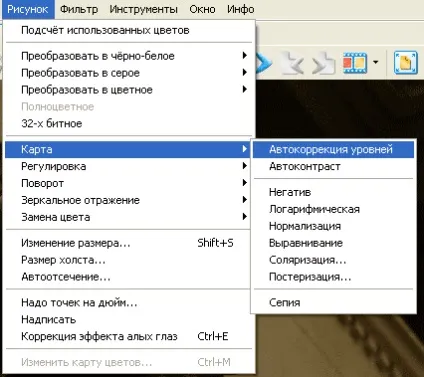Select Надписать menu item
This screenshot has height=377, width=424.
pyautogui.click(x=128, y=320)
